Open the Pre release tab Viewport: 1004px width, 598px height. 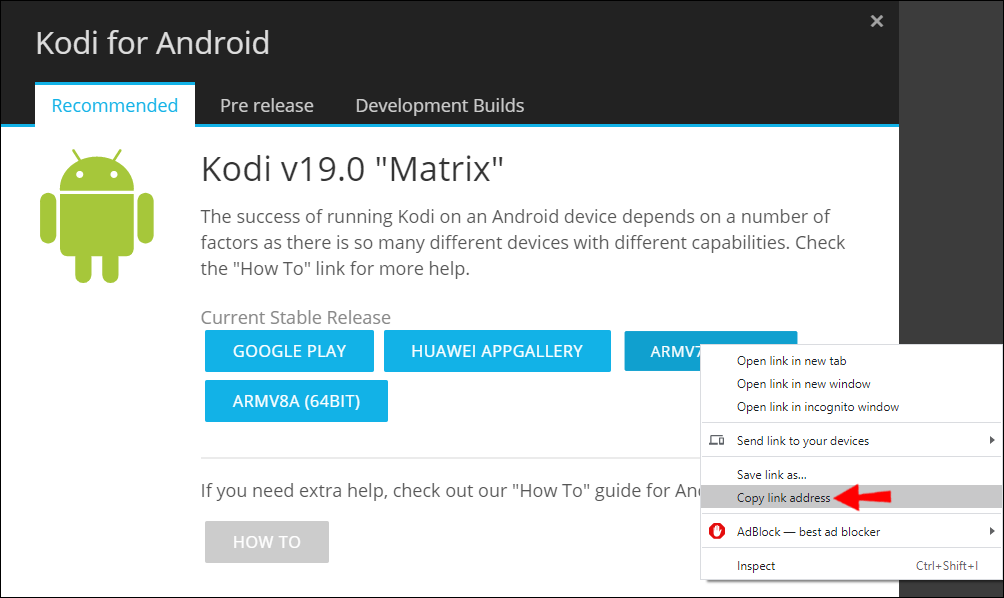pyautogui.click(x=267, y=105)
